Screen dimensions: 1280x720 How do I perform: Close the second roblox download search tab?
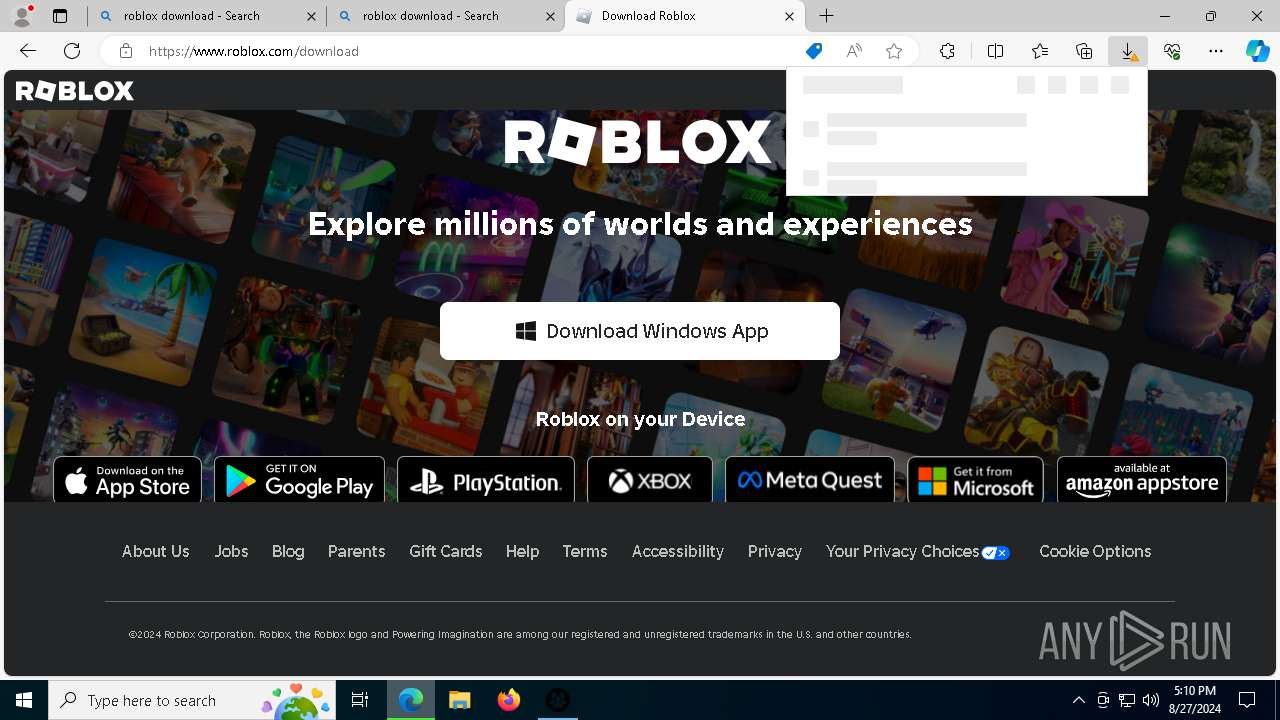click(550, 16)
